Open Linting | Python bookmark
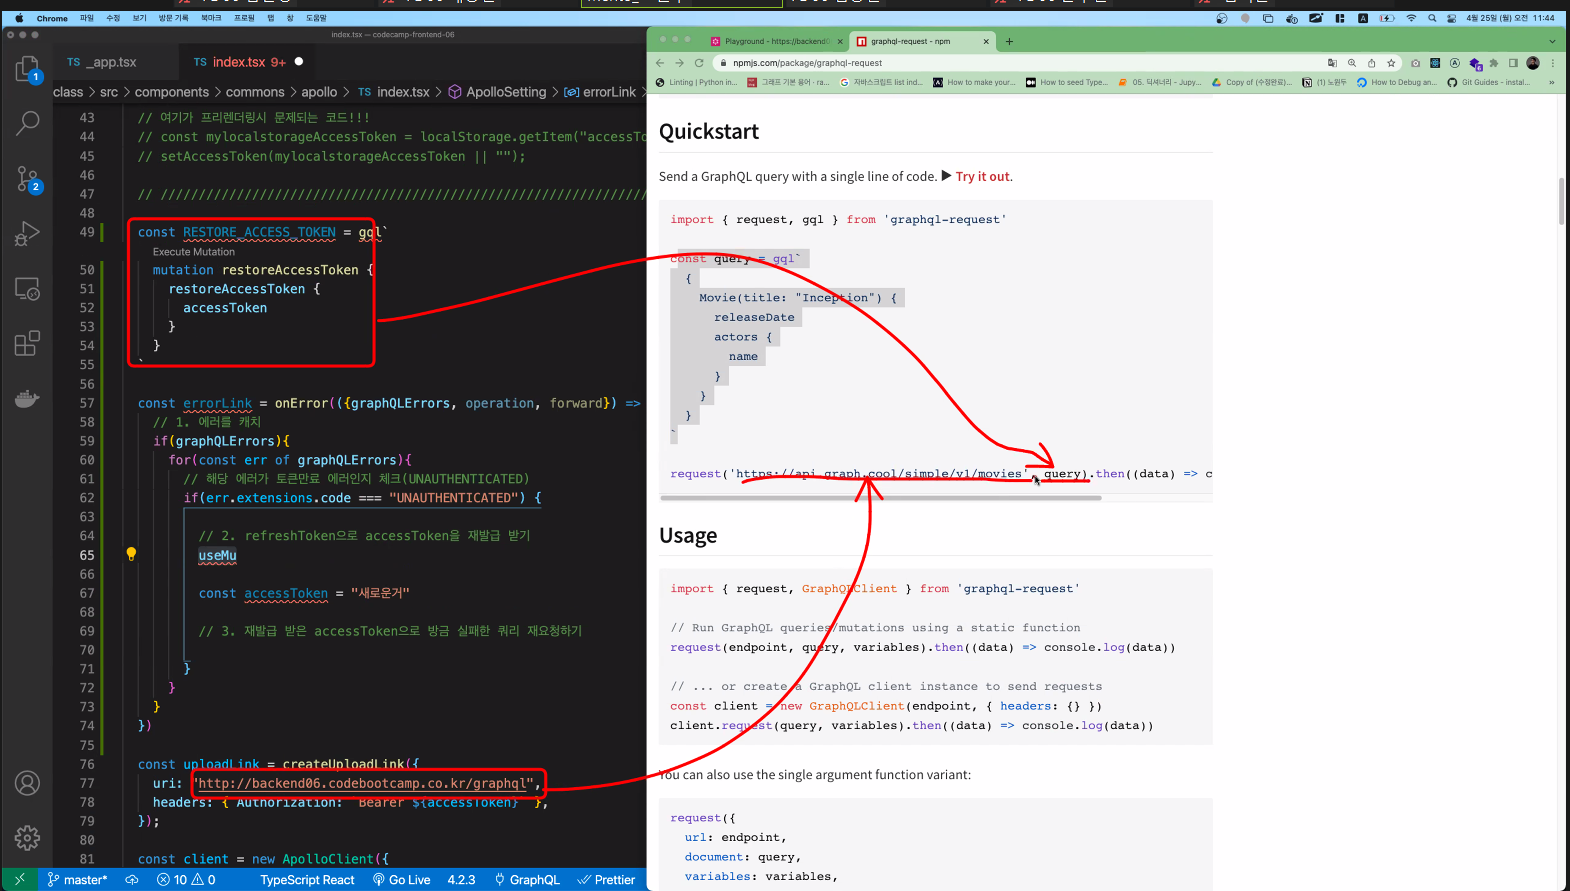 click(x=696, y=82)
